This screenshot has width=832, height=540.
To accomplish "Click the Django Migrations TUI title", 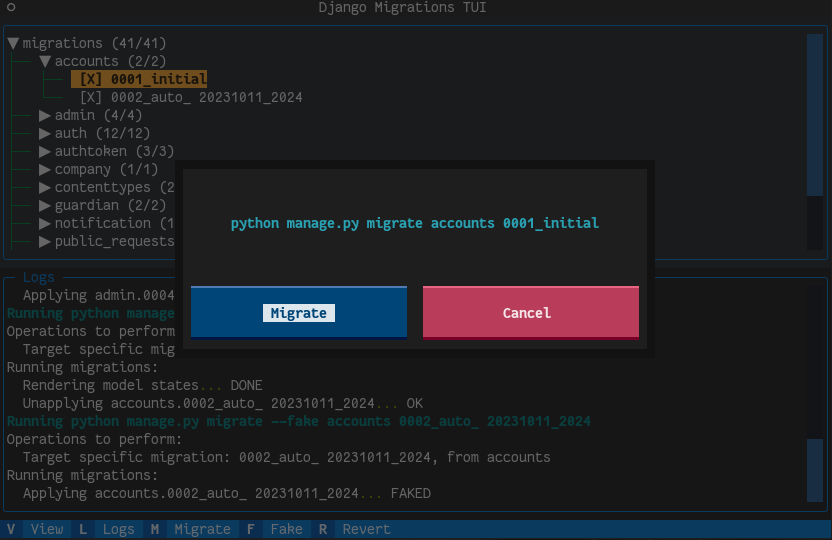I will click(402, 7).
